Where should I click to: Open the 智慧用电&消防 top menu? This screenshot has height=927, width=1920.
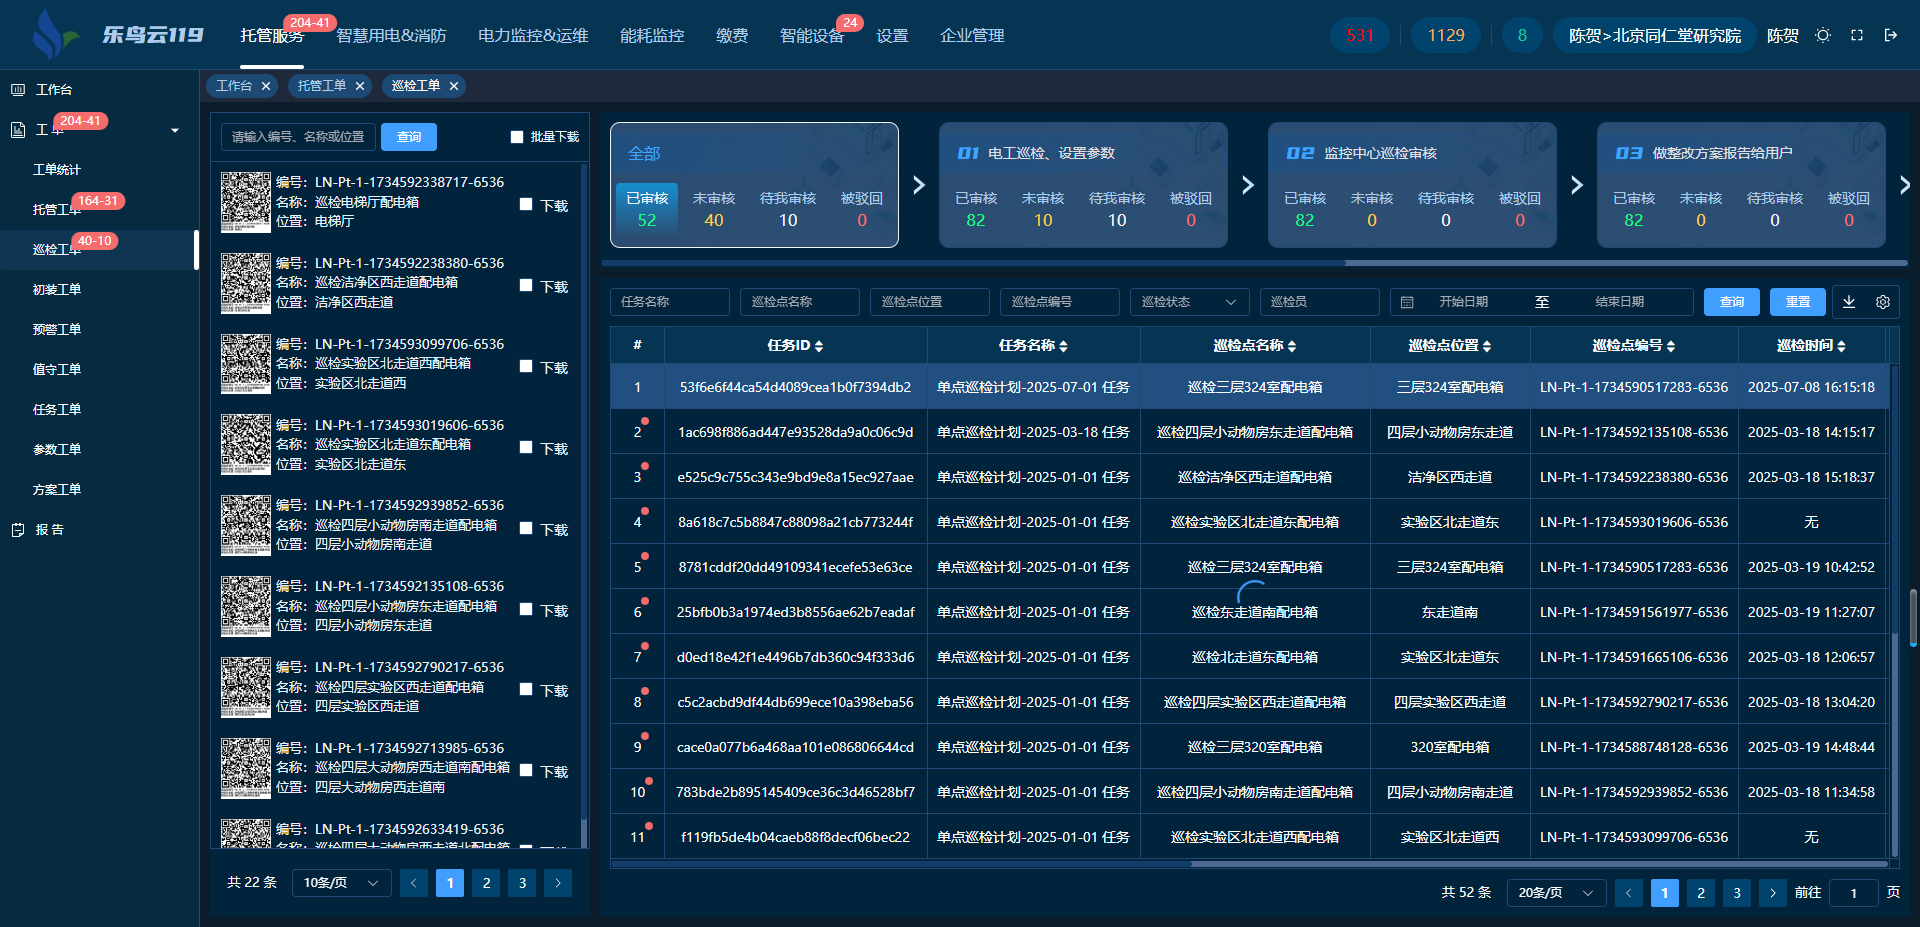pos(391,36)
